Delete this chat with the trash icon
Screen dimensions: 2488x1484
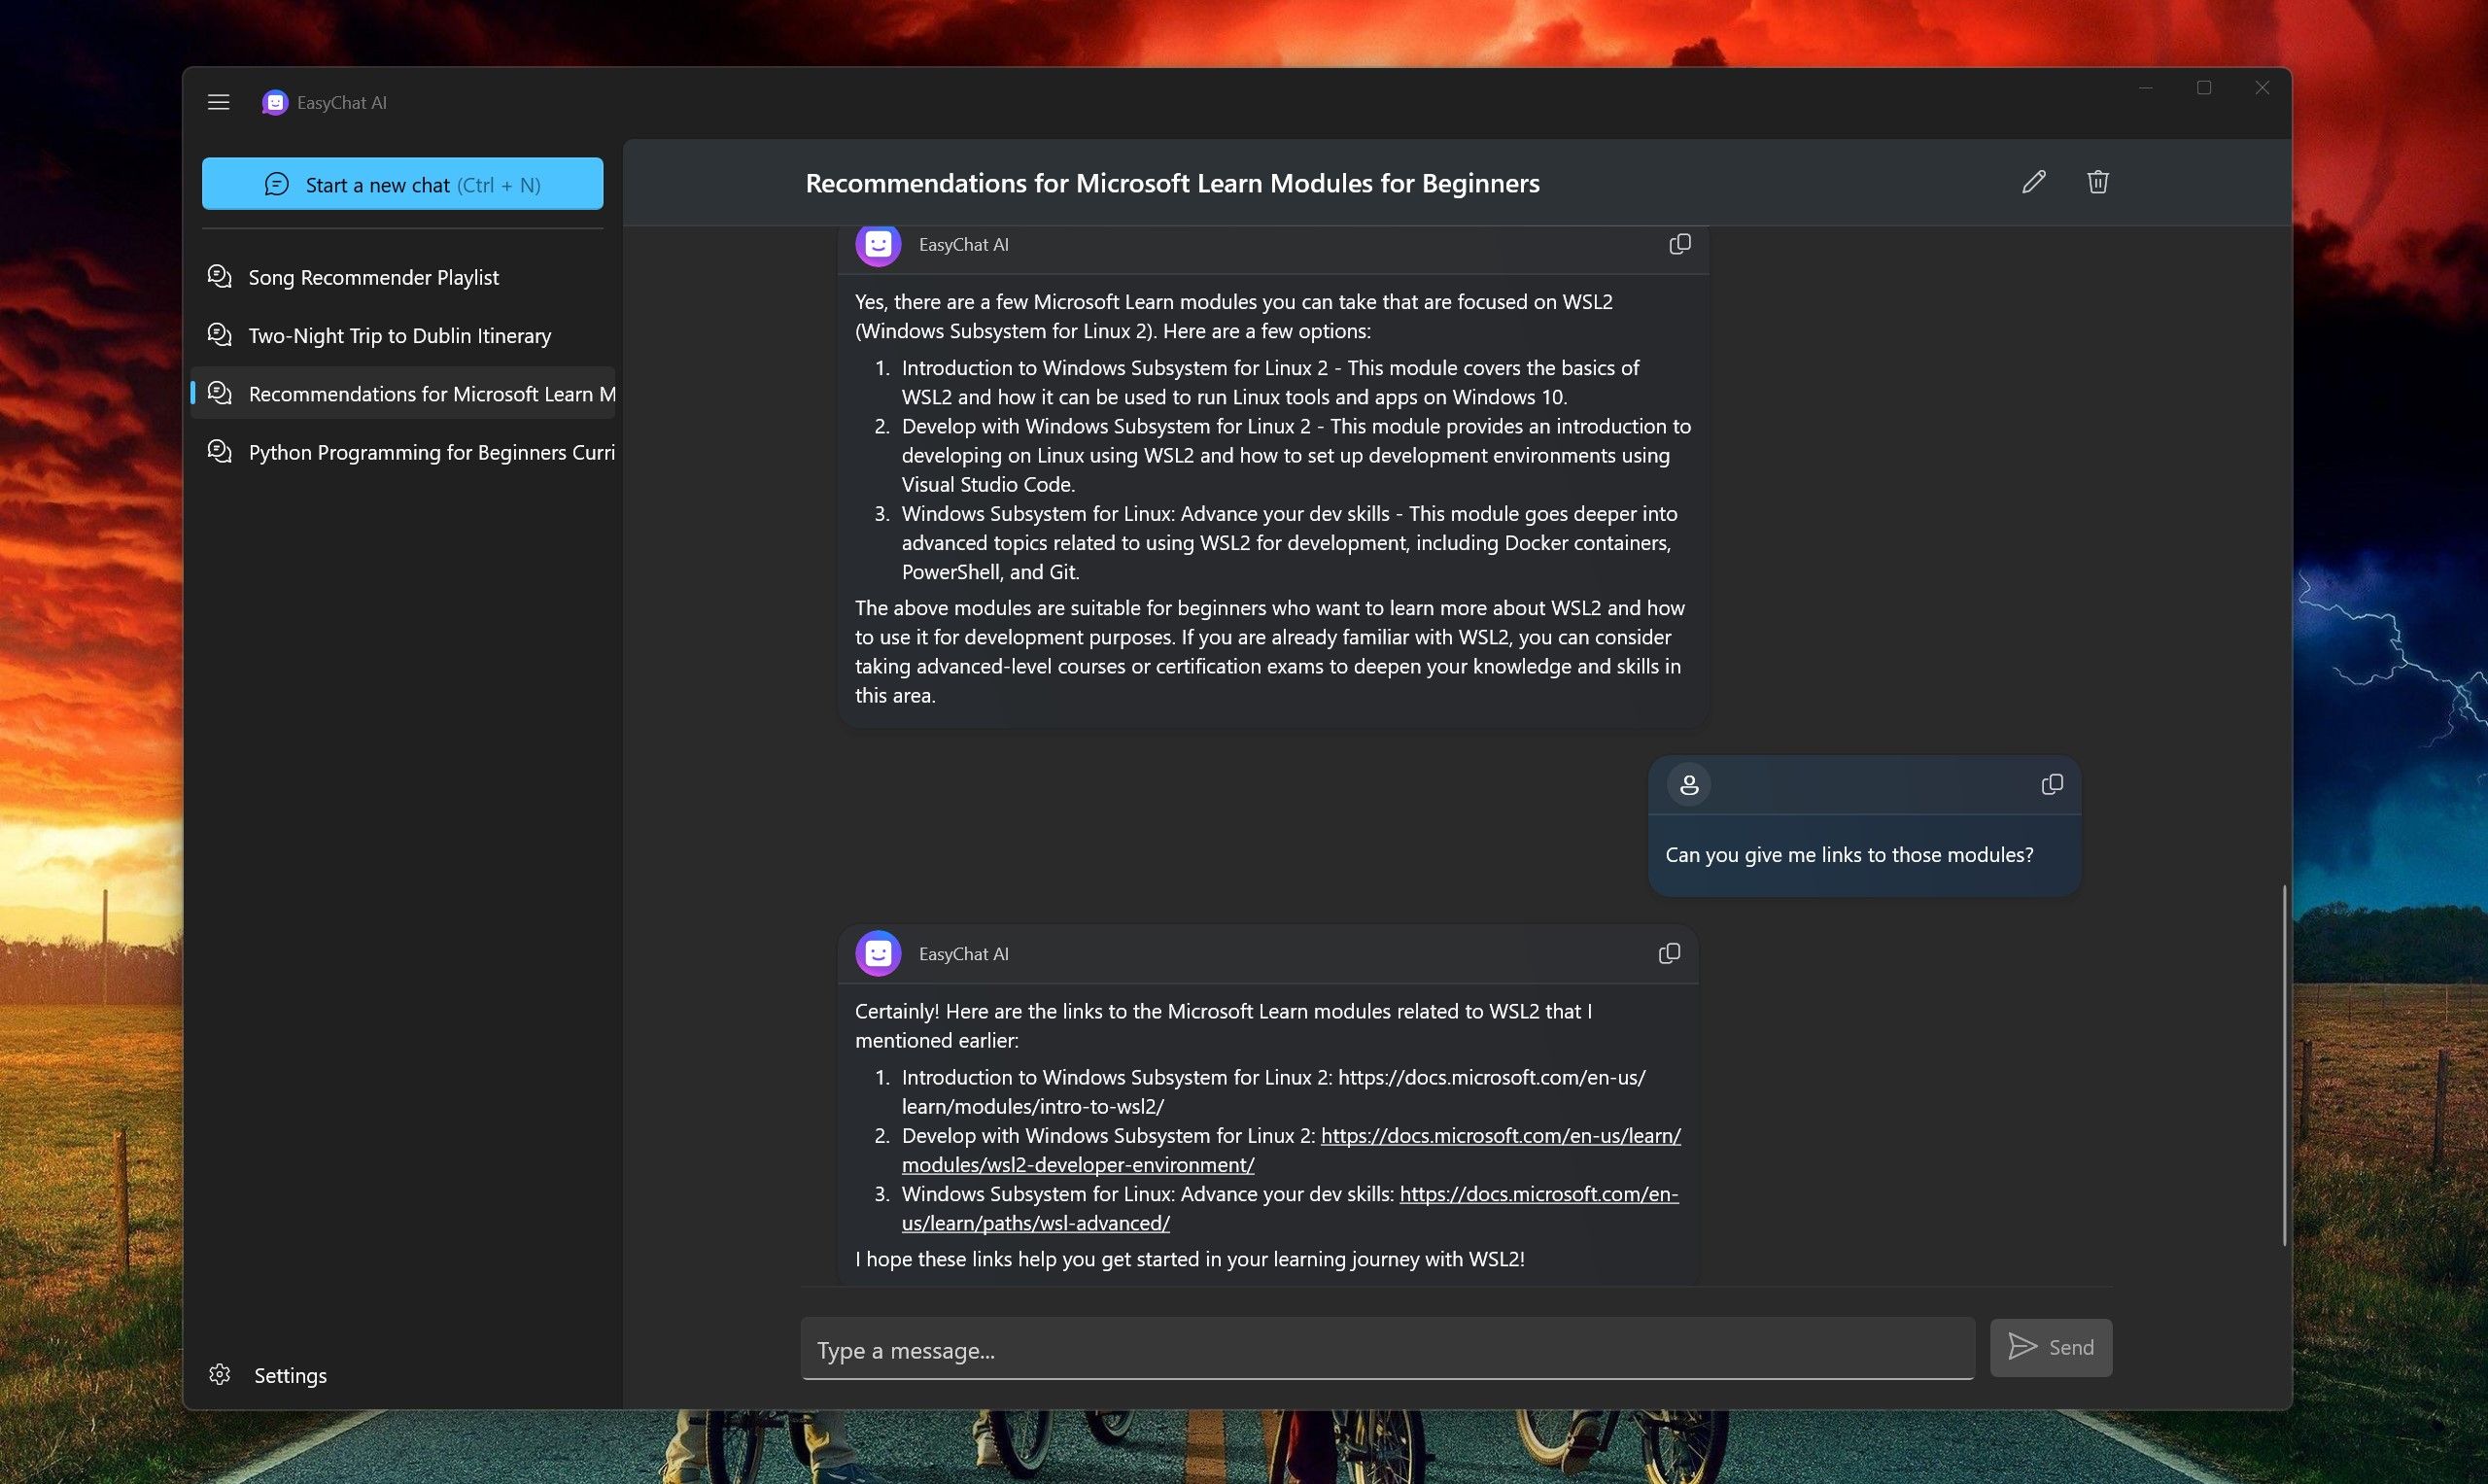point(2097,182)
